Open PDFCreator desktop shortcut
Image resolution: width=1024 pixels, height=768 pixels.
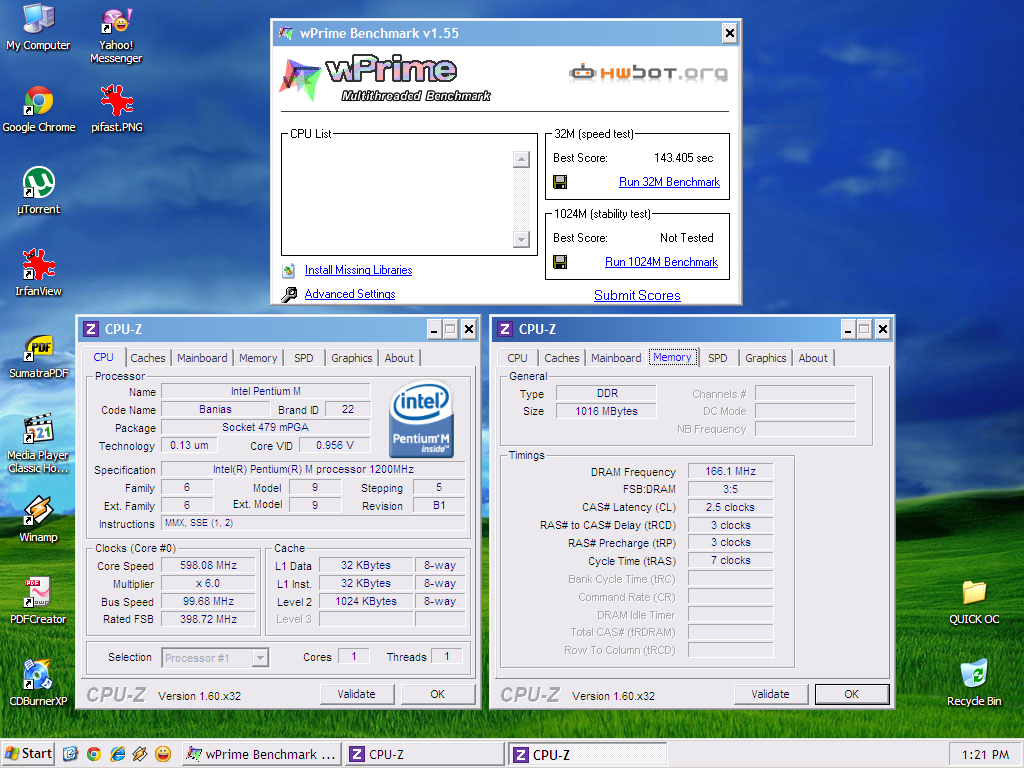(39, 601)
